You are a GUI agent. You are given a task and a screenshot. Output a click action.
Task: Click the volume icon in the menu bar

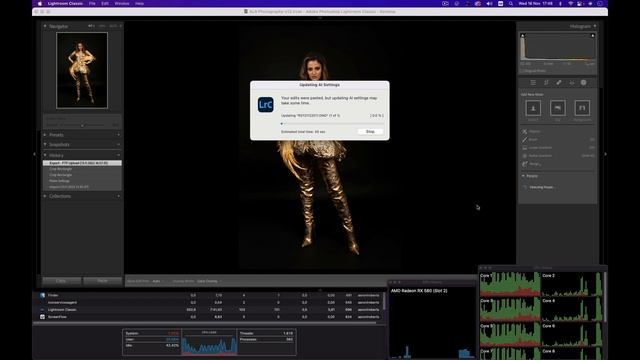tap(489, 3)
